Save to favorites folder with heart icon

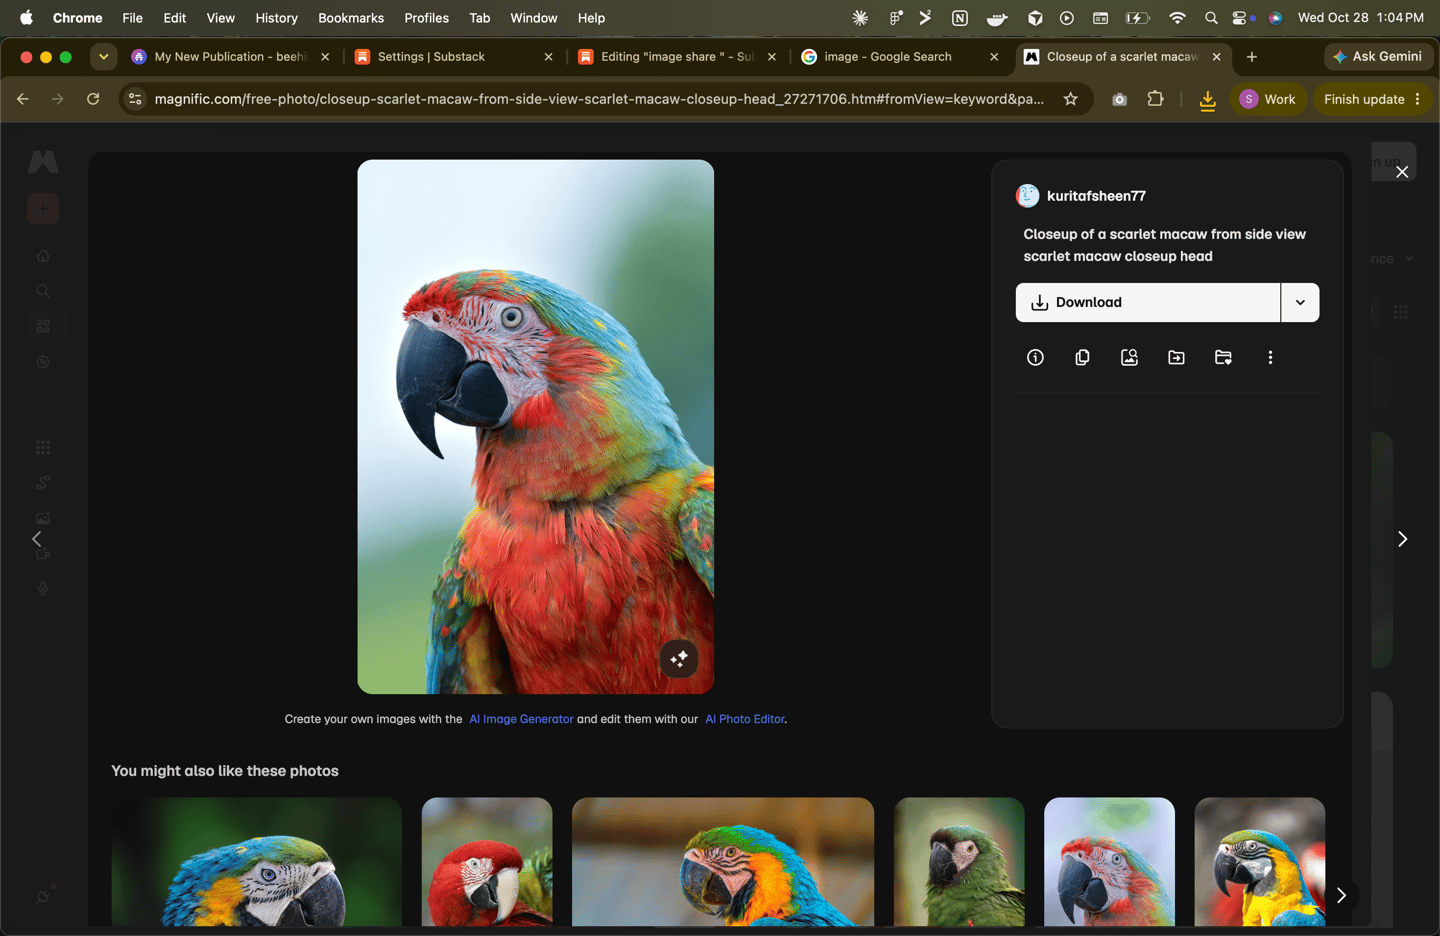[x=1223, y=357]
